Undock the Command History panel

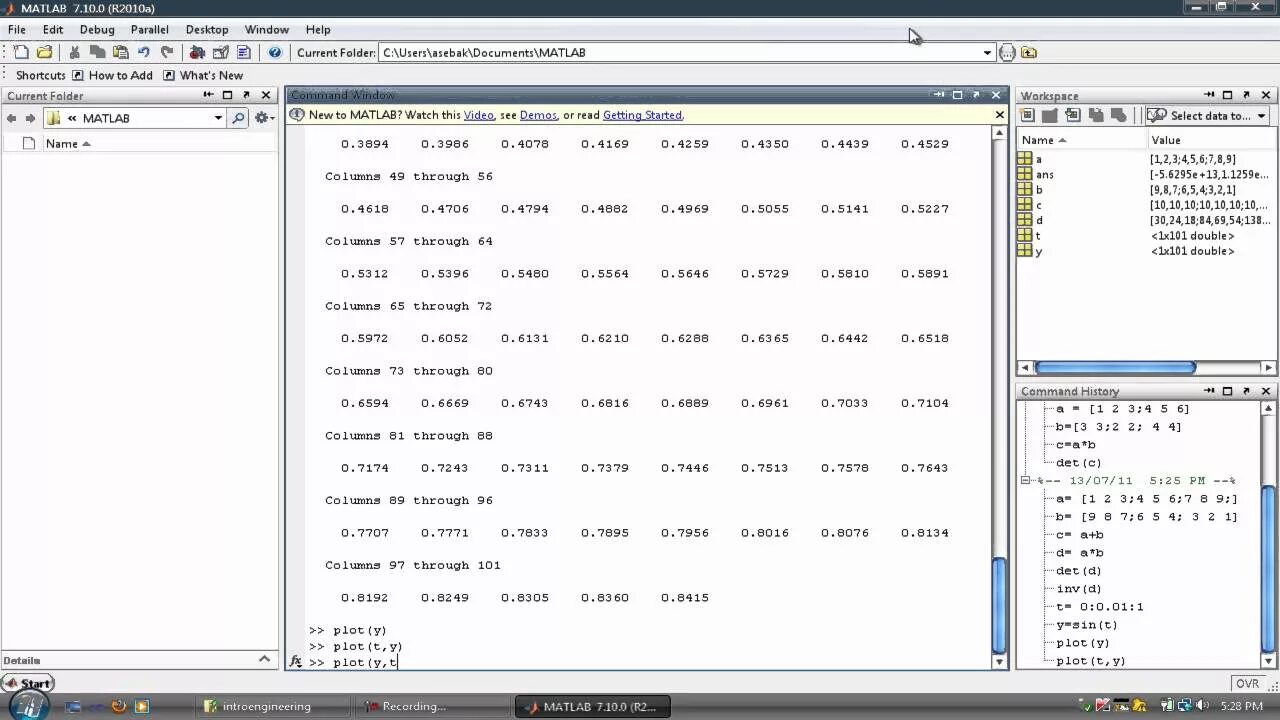tap(1247, 391)
